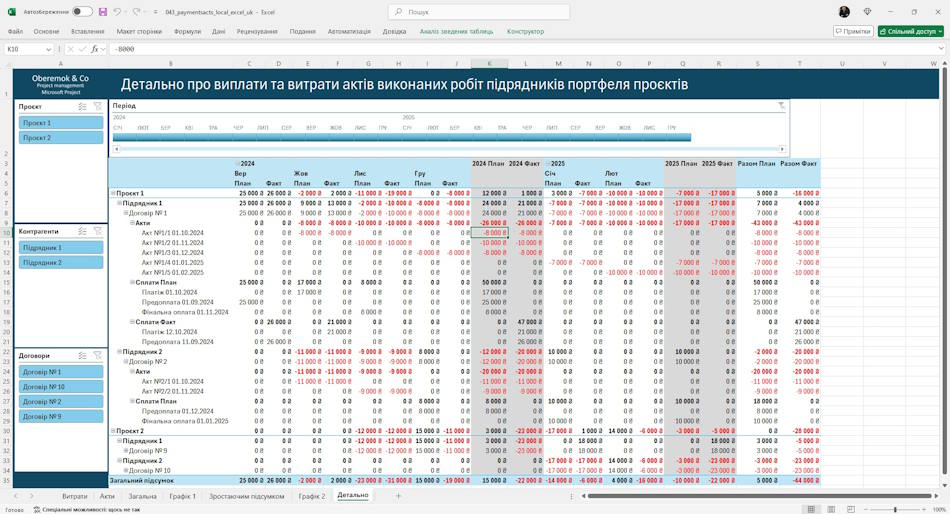The height and width of the screenshot is (514, 950).
Task: Toggle the Договір № 1 slicer item
Action: click(61, 372)
